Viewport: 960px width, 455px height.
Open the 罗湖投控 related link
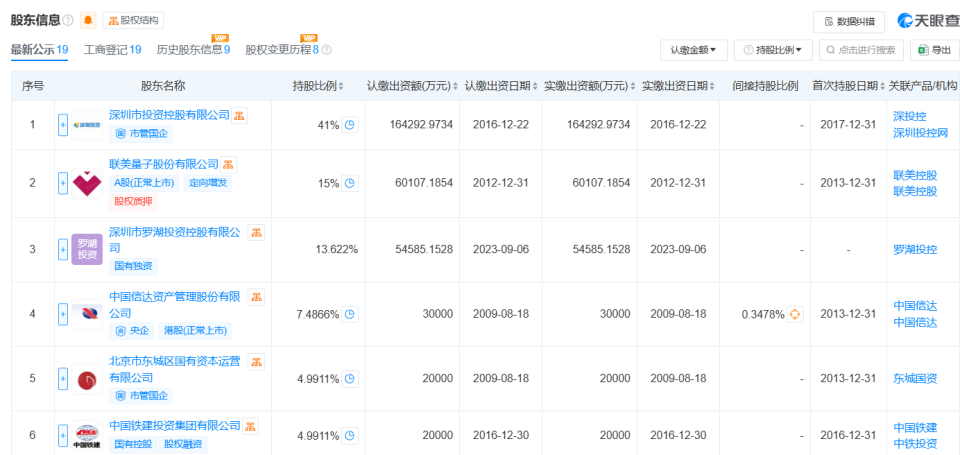[x=915, y=249]
